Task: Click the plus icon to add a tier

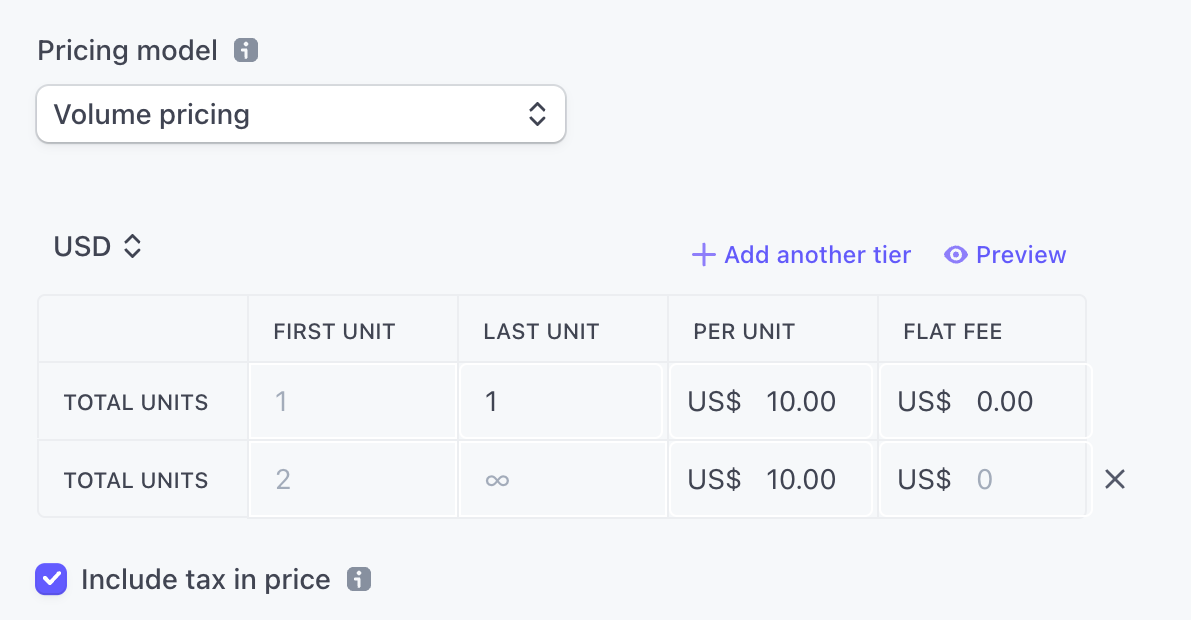Action: (703, 255)
